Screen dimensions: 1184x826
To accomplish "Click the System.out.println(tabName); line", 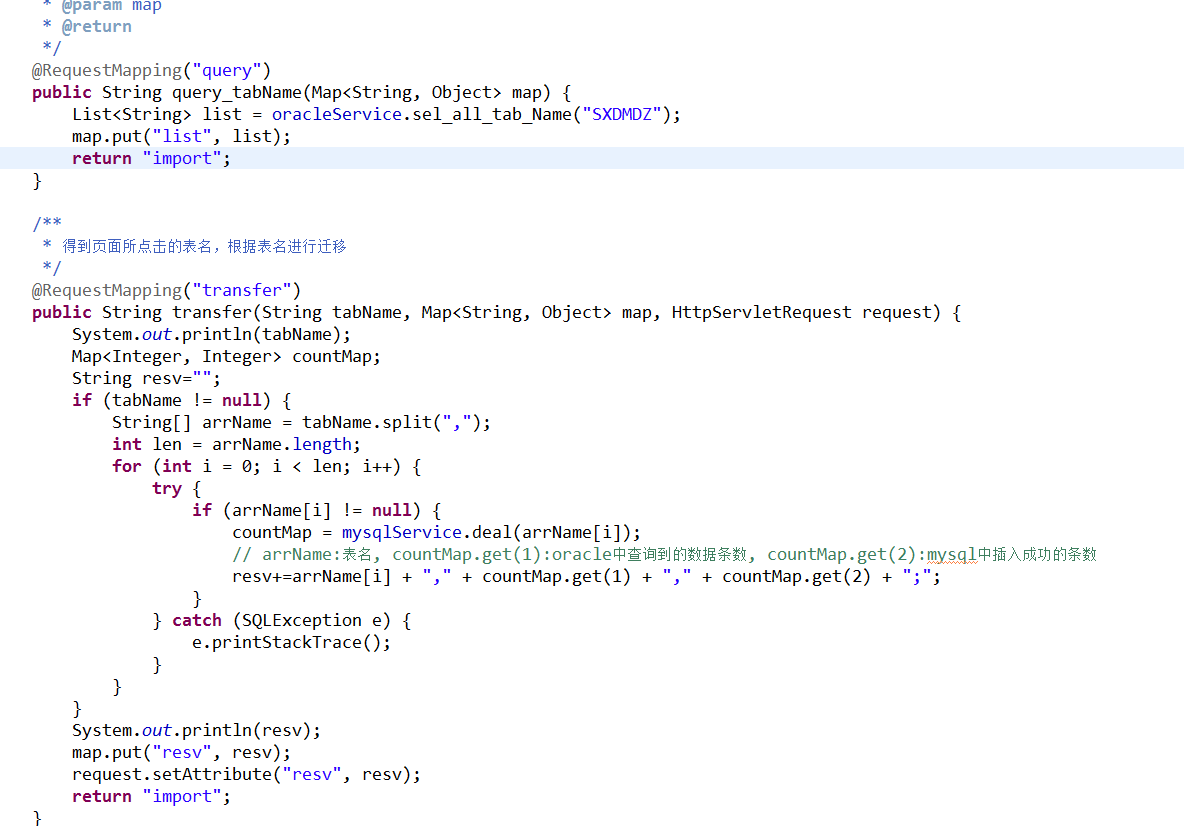I will [x=211, y=334].
